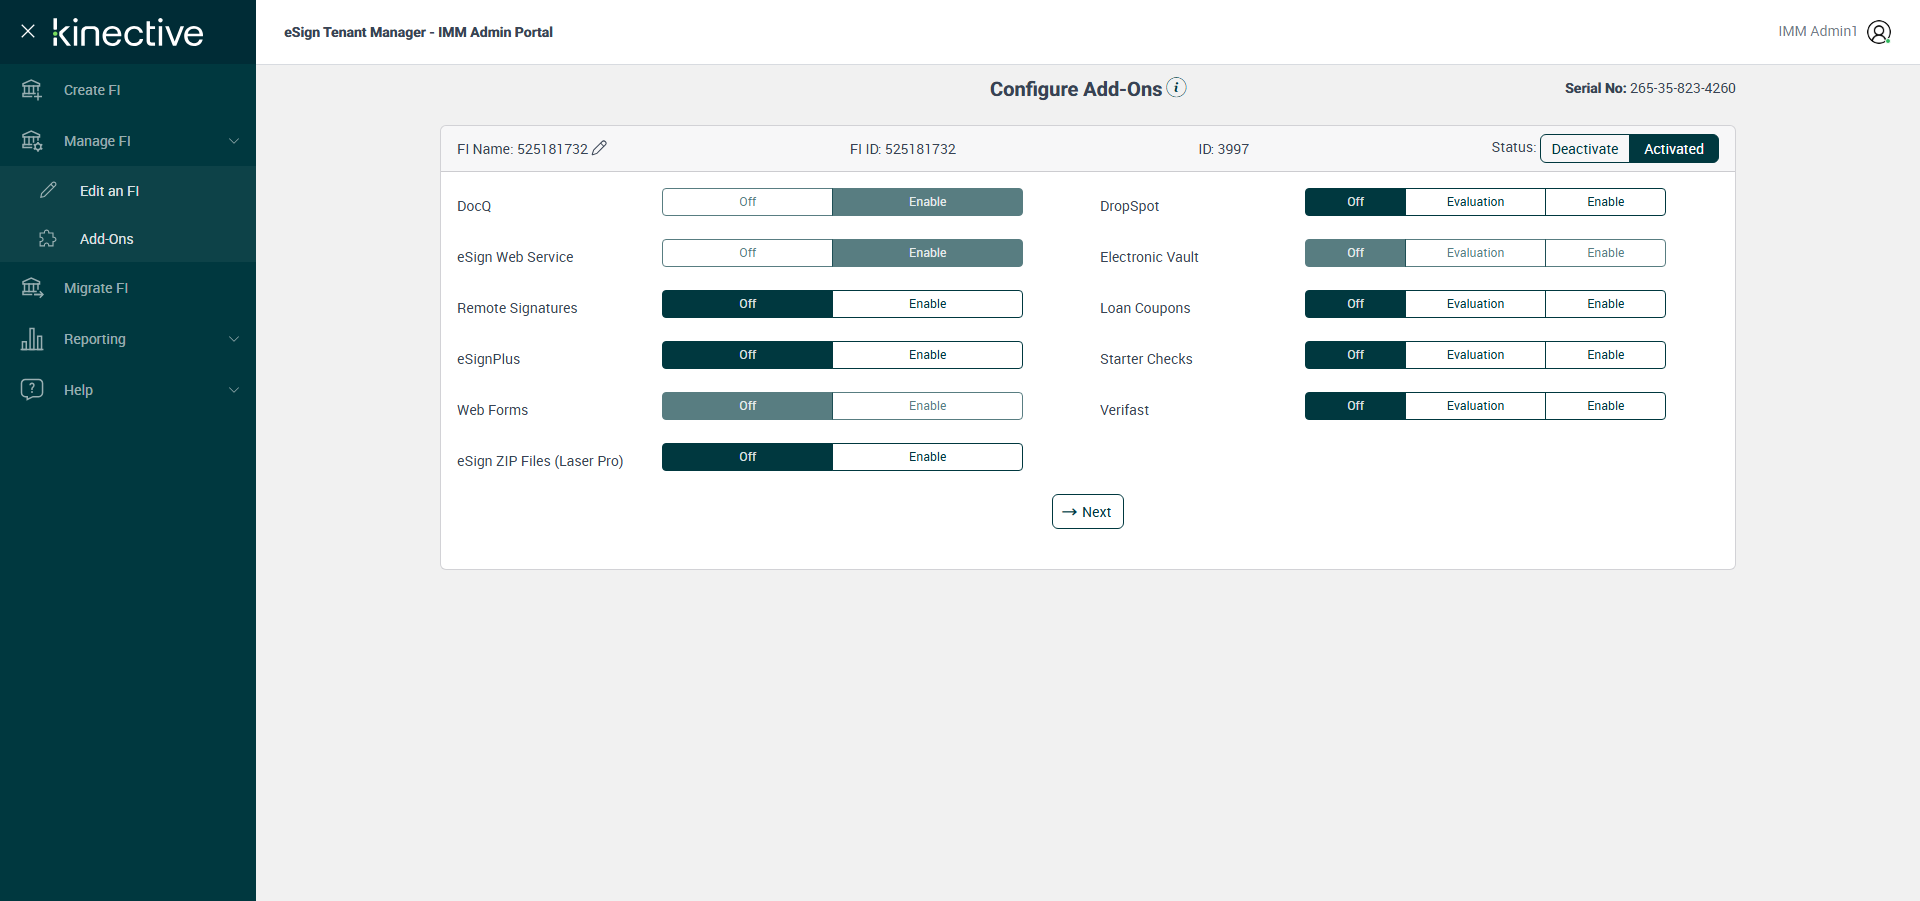Image resolution: width=1920 pixels, height=901 pixels.
Task: Click the Kinective logo
Action: pos(128,32)
